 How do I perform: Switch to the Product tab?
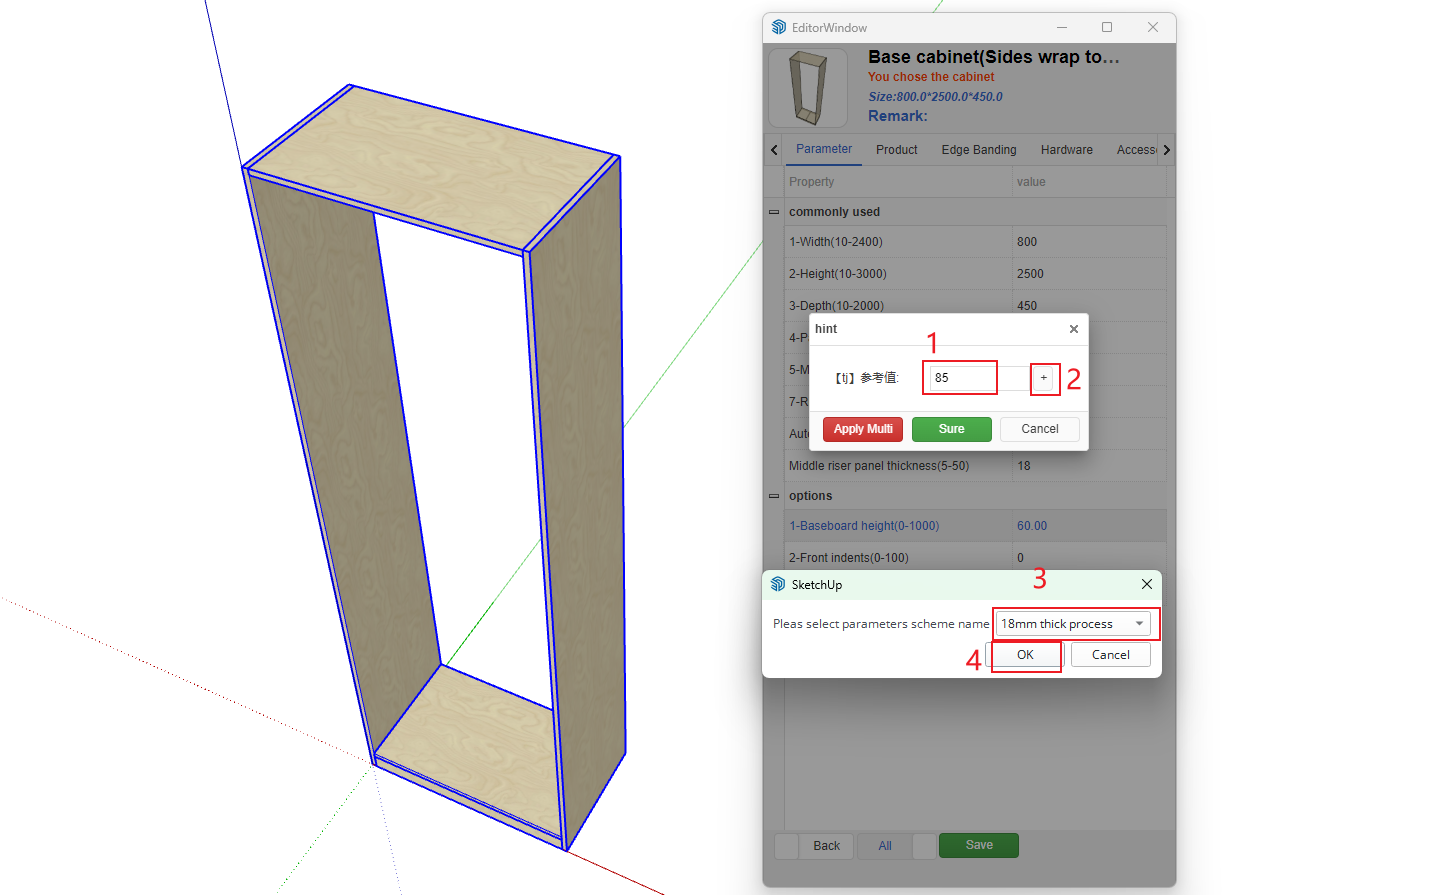[x=896, y=150]
